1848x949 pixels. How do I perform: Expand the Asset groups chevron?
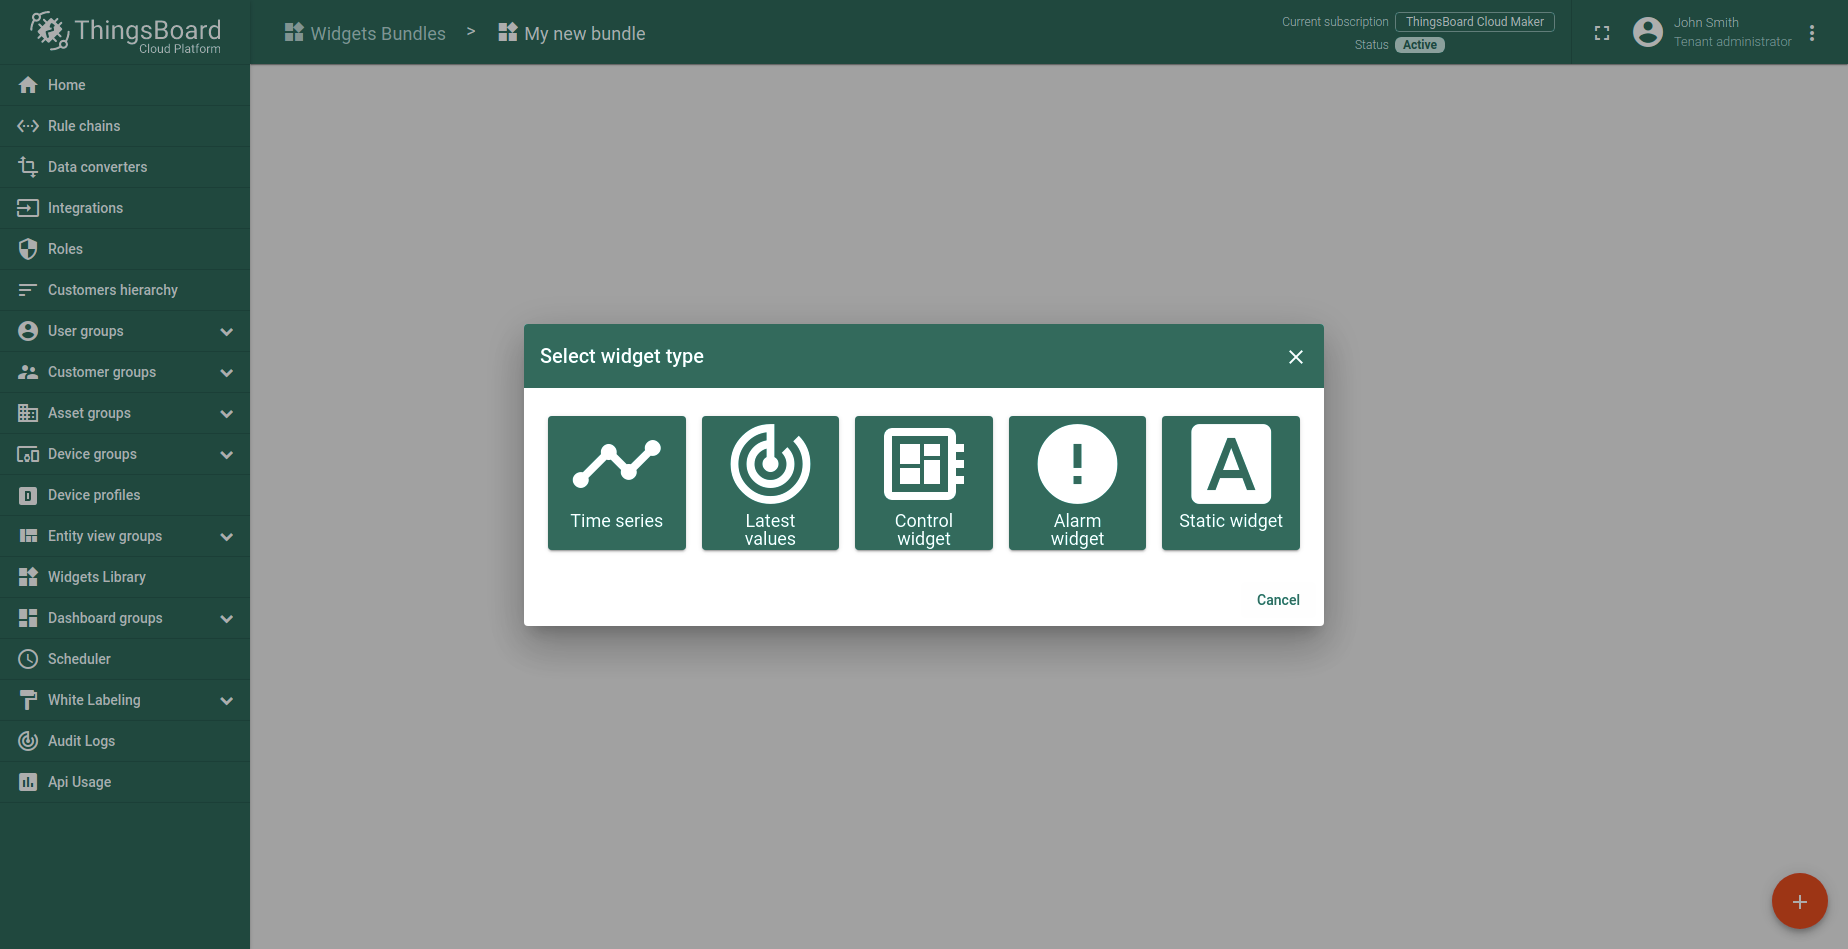(226, 413)
